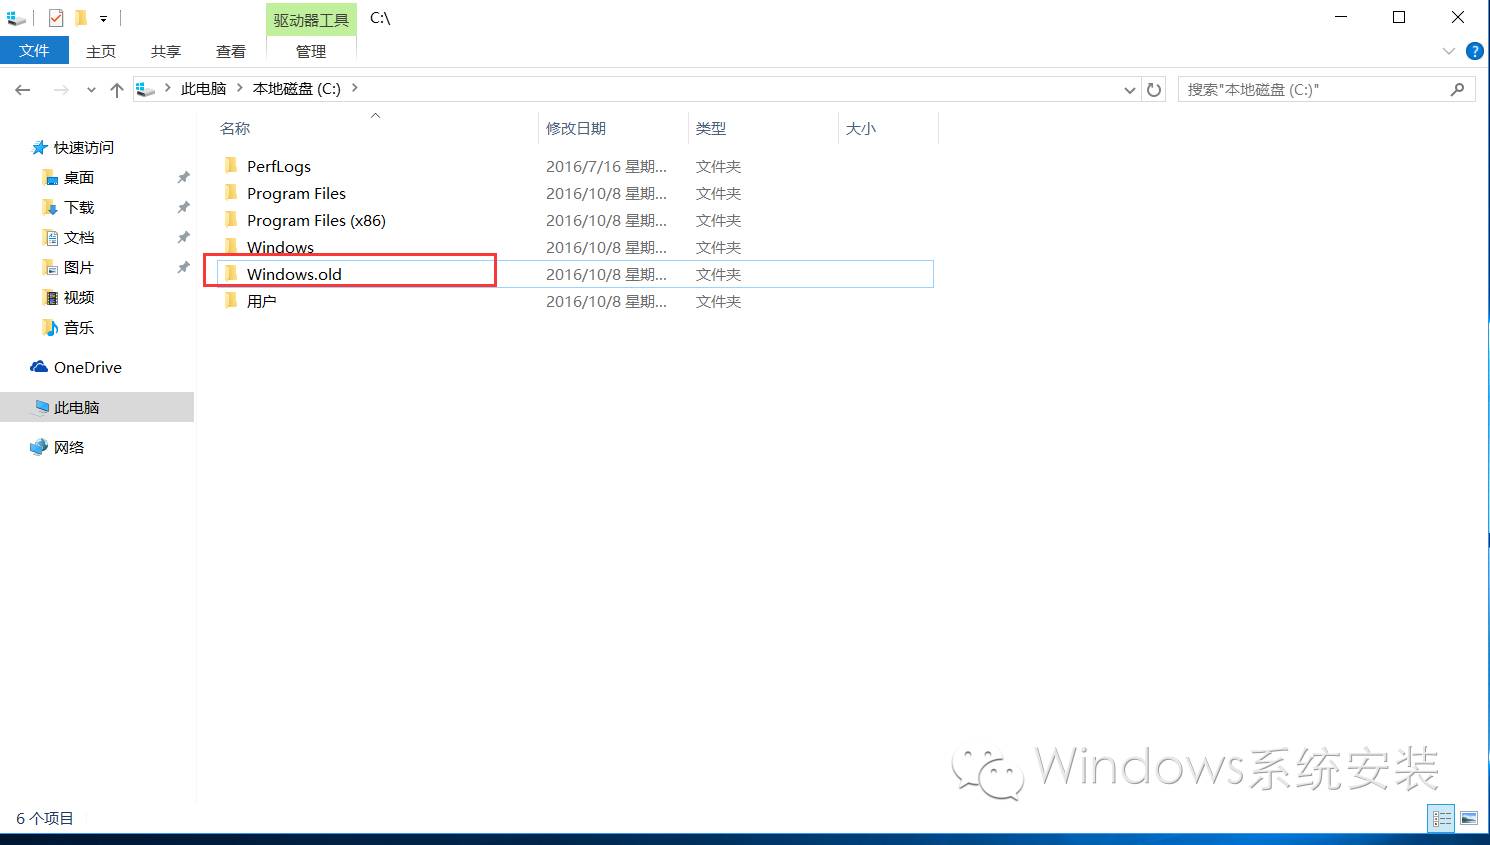Open 音乐 in the navigation pane
This screenshot has width=1490, height=845.
[x=78, y=328]
